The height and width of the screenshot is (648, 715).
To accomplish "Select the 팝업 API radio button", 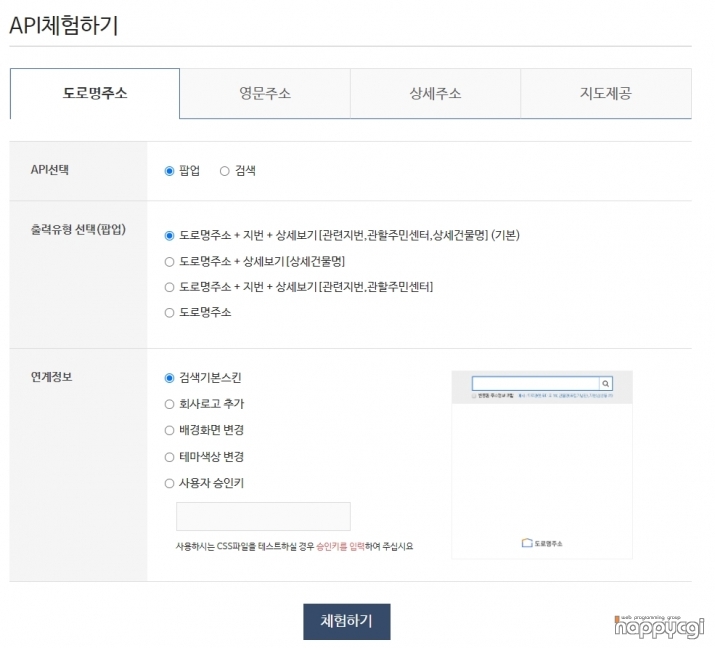I will coord(169,171).
